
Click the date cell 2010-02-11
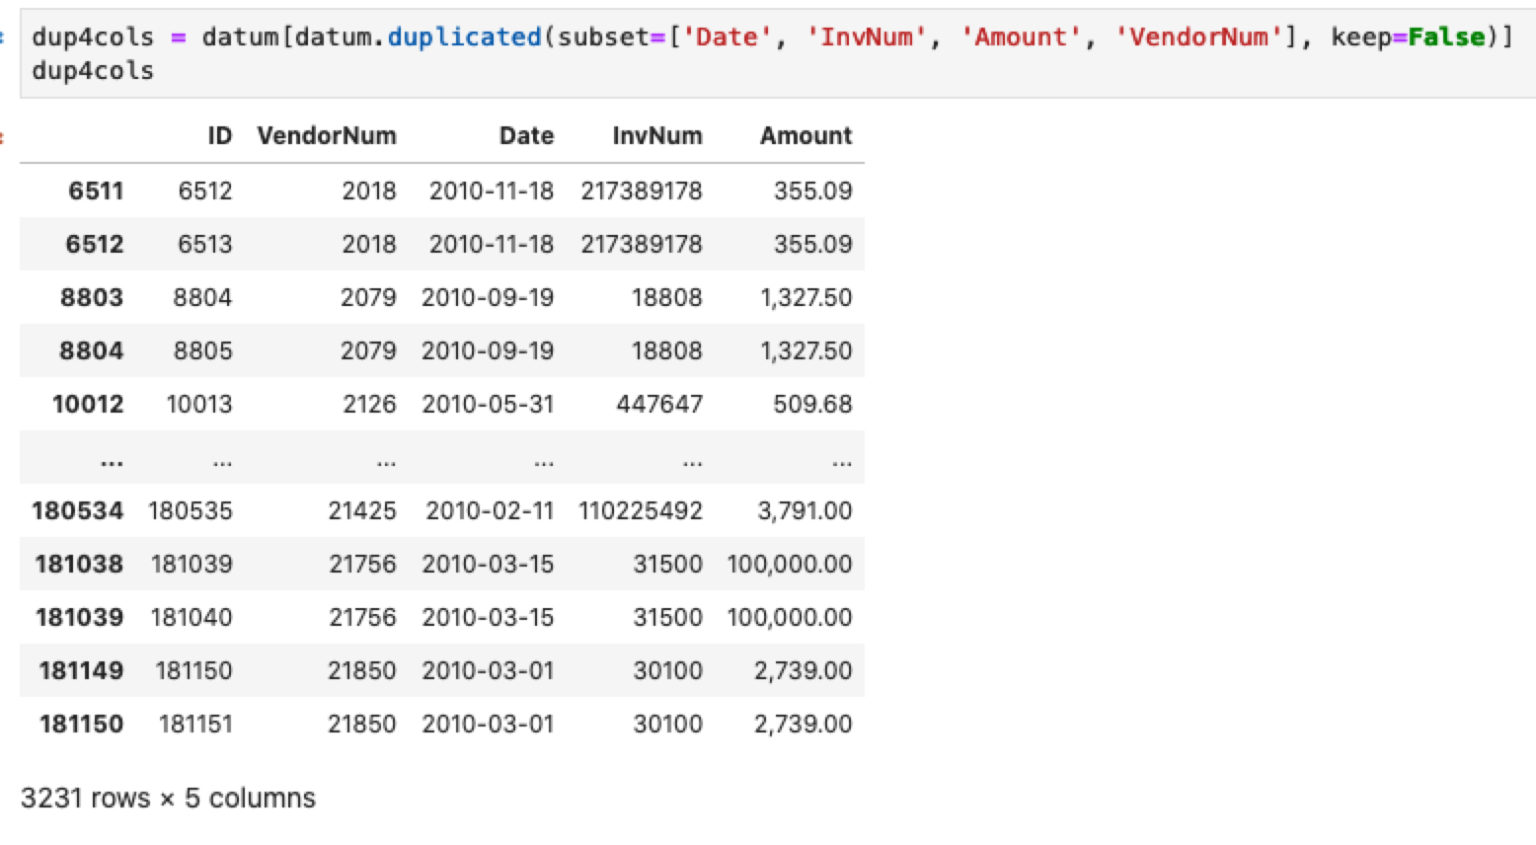pos(489,511)
